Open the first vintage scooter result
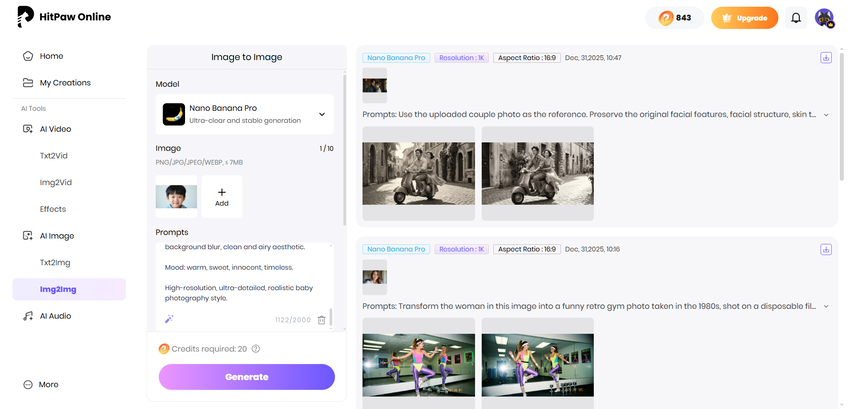This screenshot has height=409, width=854. (x=418, y=173)
